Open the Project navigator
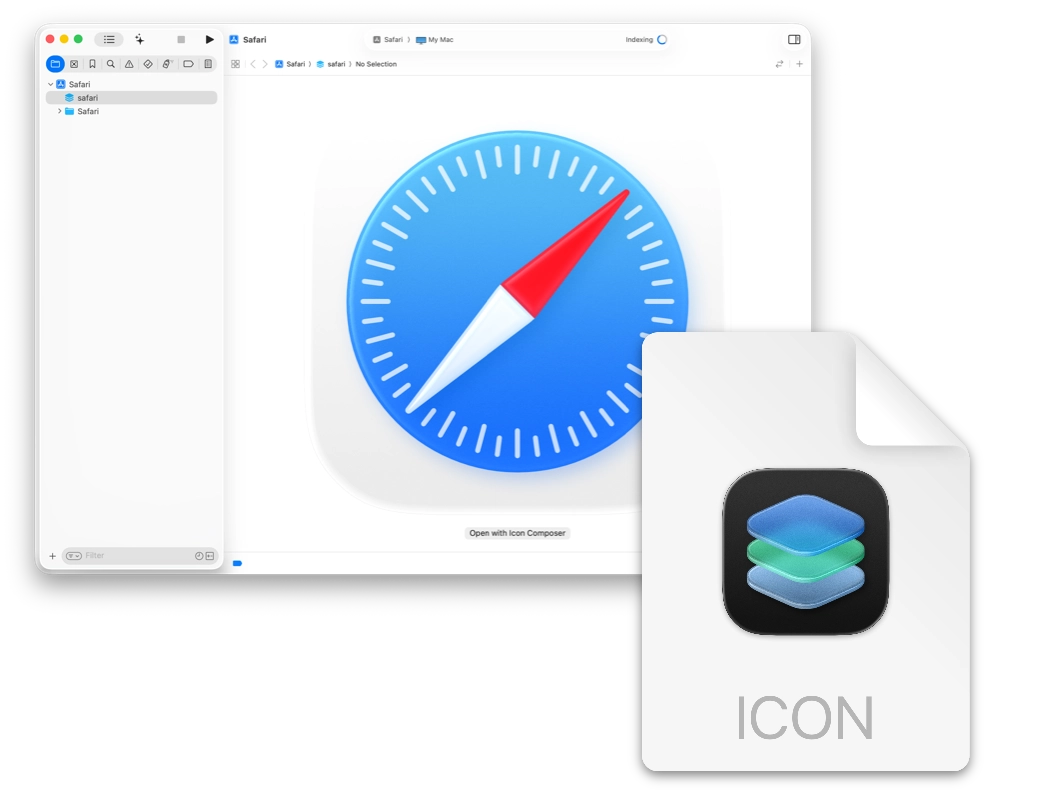 click(x=55, y=63)
